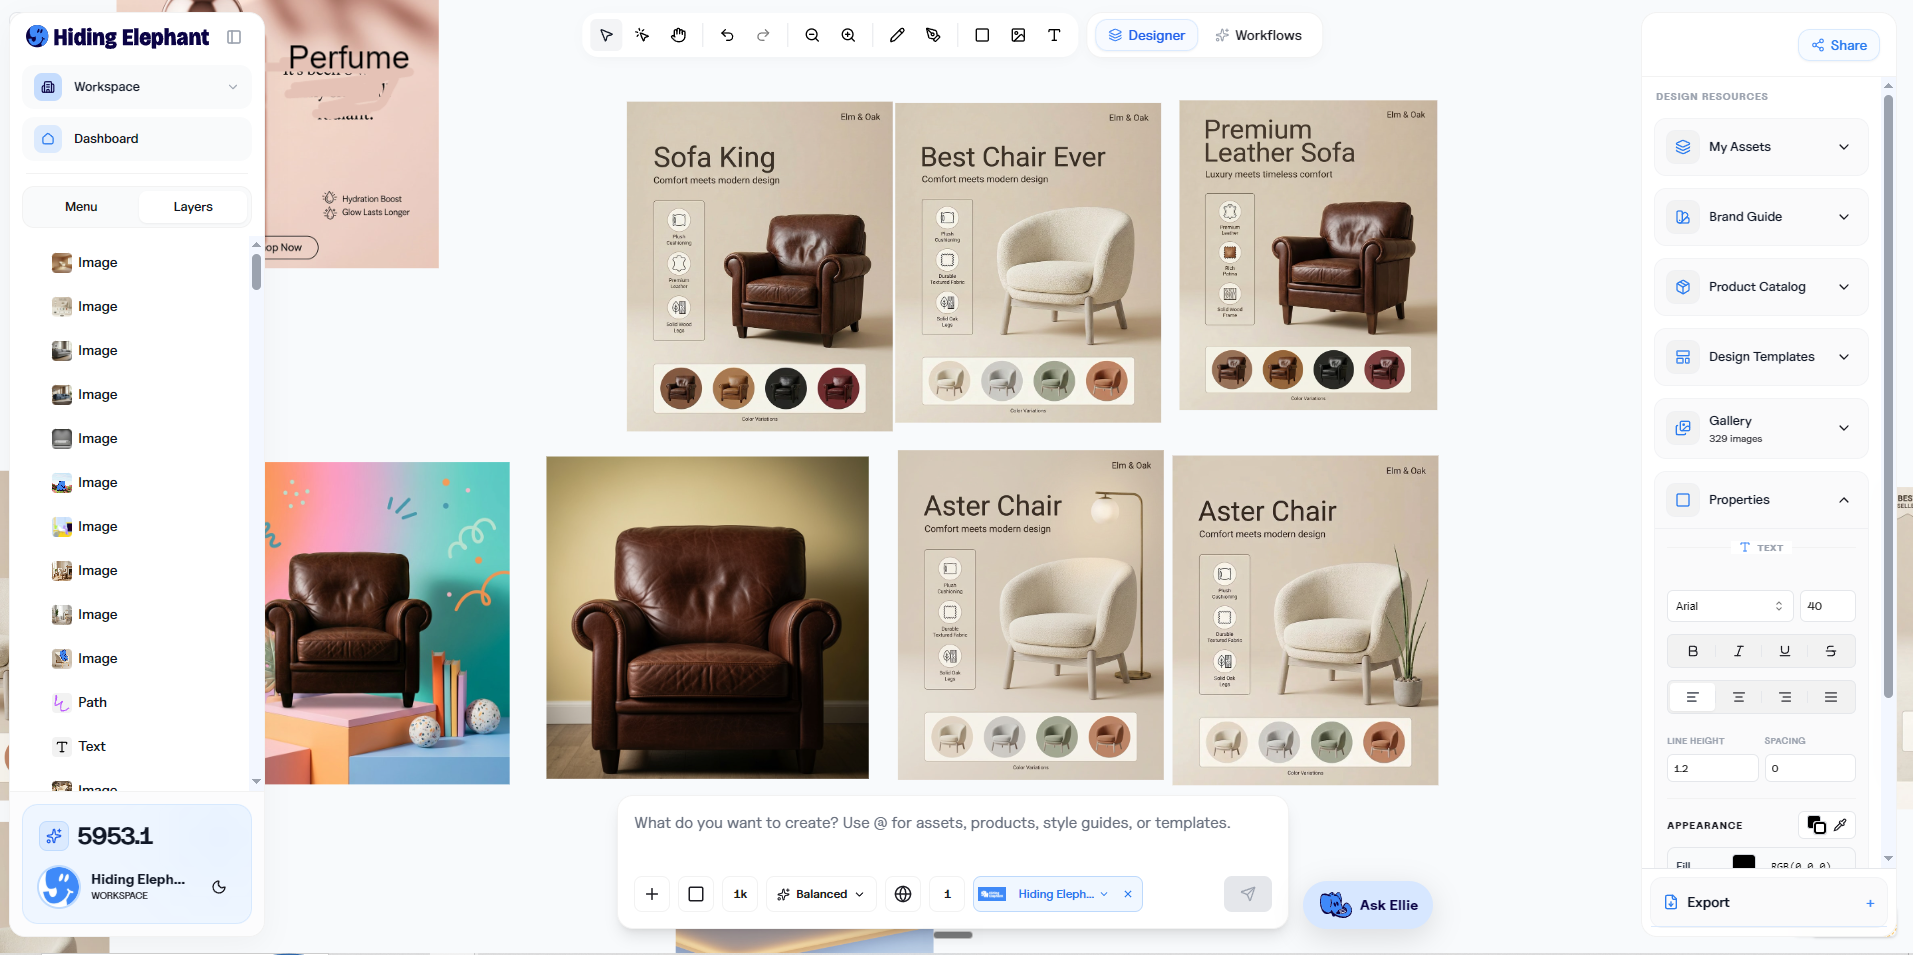
Task: Click the line height 1.2 field
Action: pyautogui.click(x=1712, y=768)
